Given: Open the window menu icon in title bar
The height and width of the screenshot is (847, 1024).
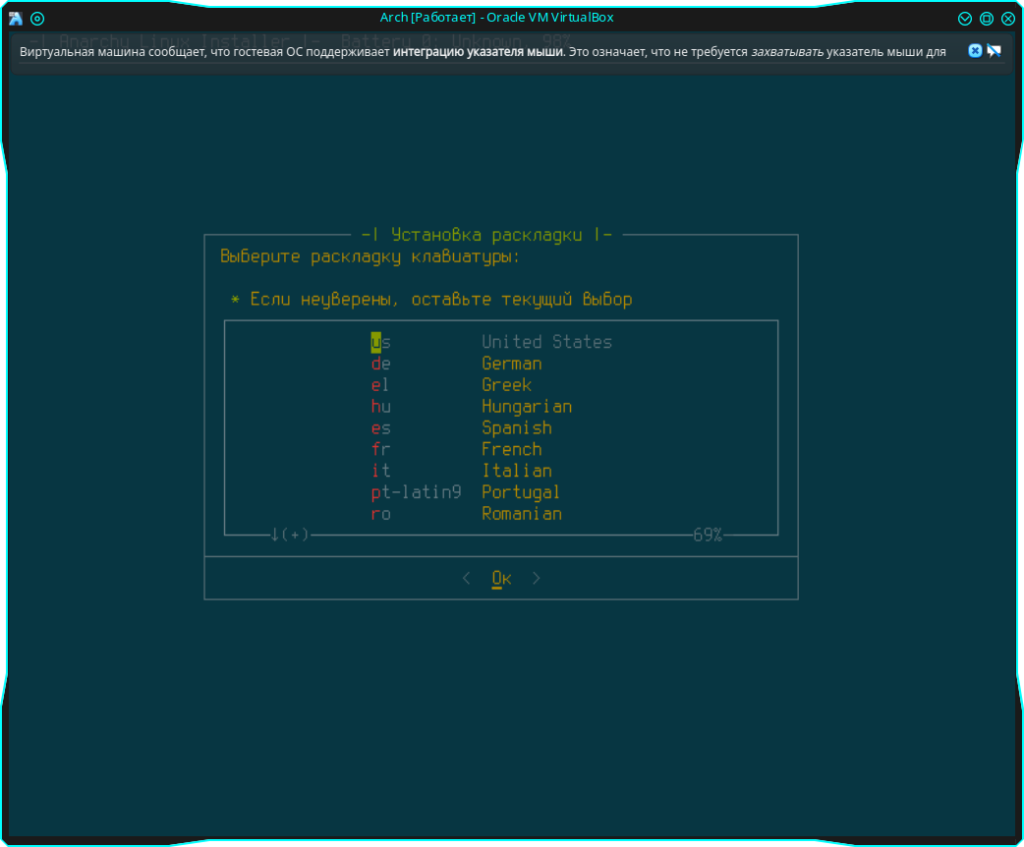Looking at the screenshot, I should pos(16,18).
